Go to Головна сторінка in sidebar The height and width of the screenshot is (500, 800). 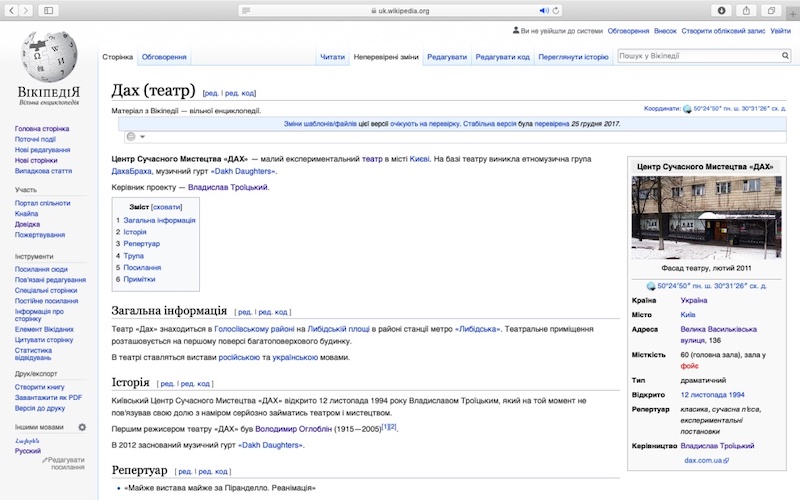tap(42, 129)
